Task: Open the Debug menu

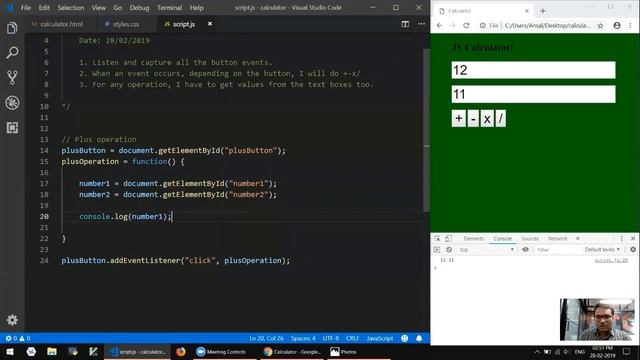Action: [139, 8]
